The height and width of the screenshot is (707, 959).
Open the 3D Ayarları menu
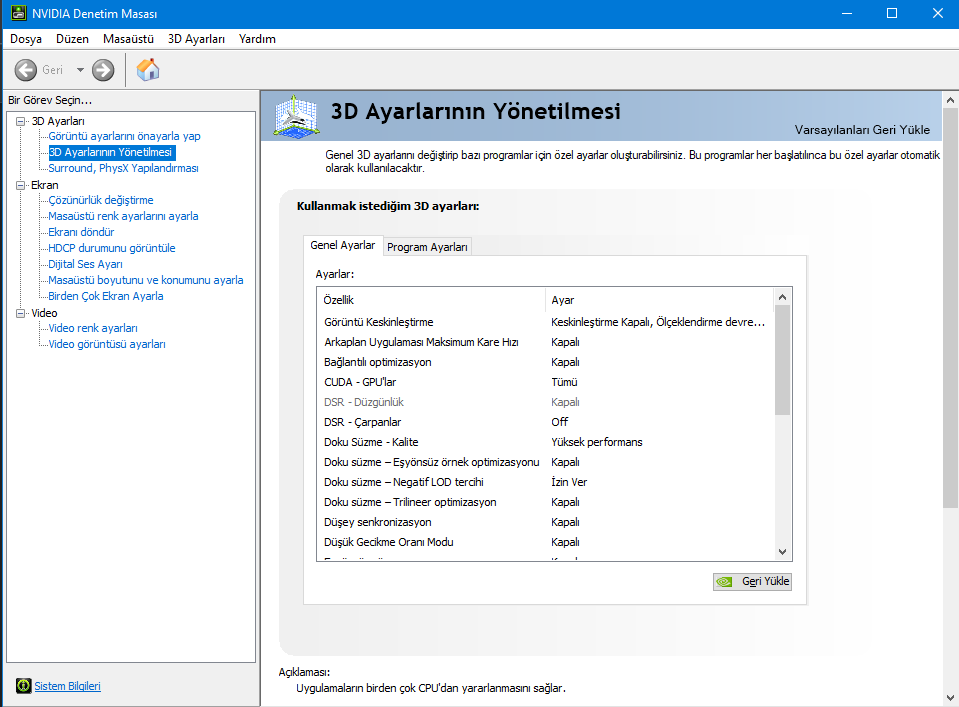[x=196, y=39]
